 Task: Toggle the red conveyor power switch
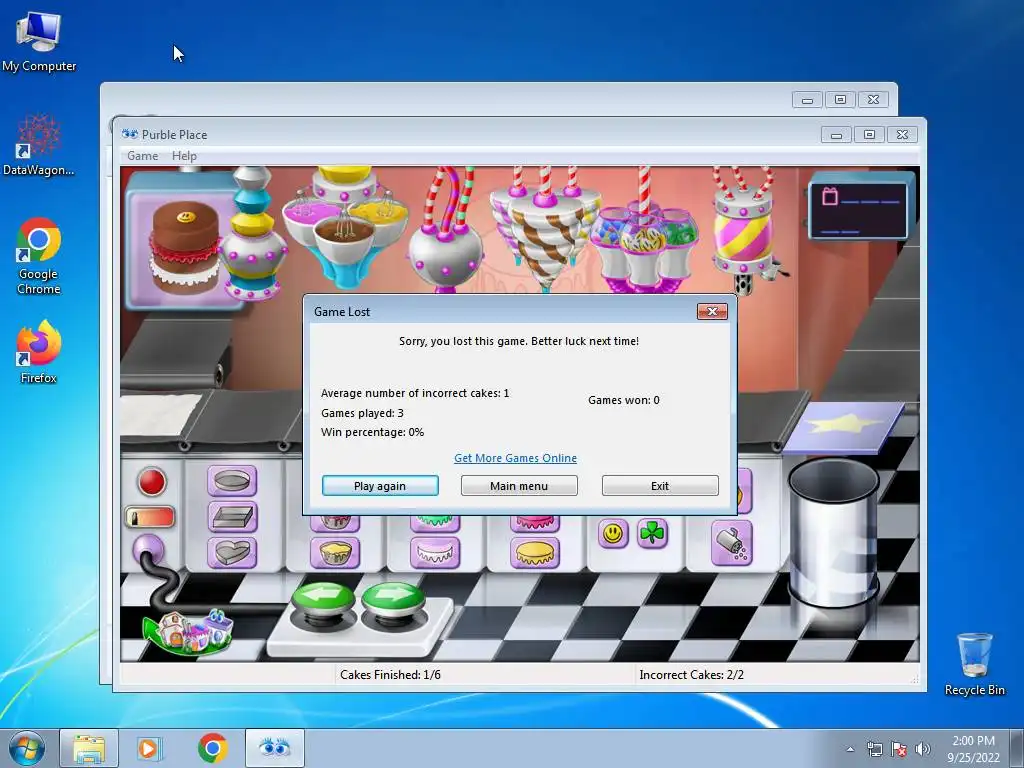pyautogui.click(x=150, y=517)
